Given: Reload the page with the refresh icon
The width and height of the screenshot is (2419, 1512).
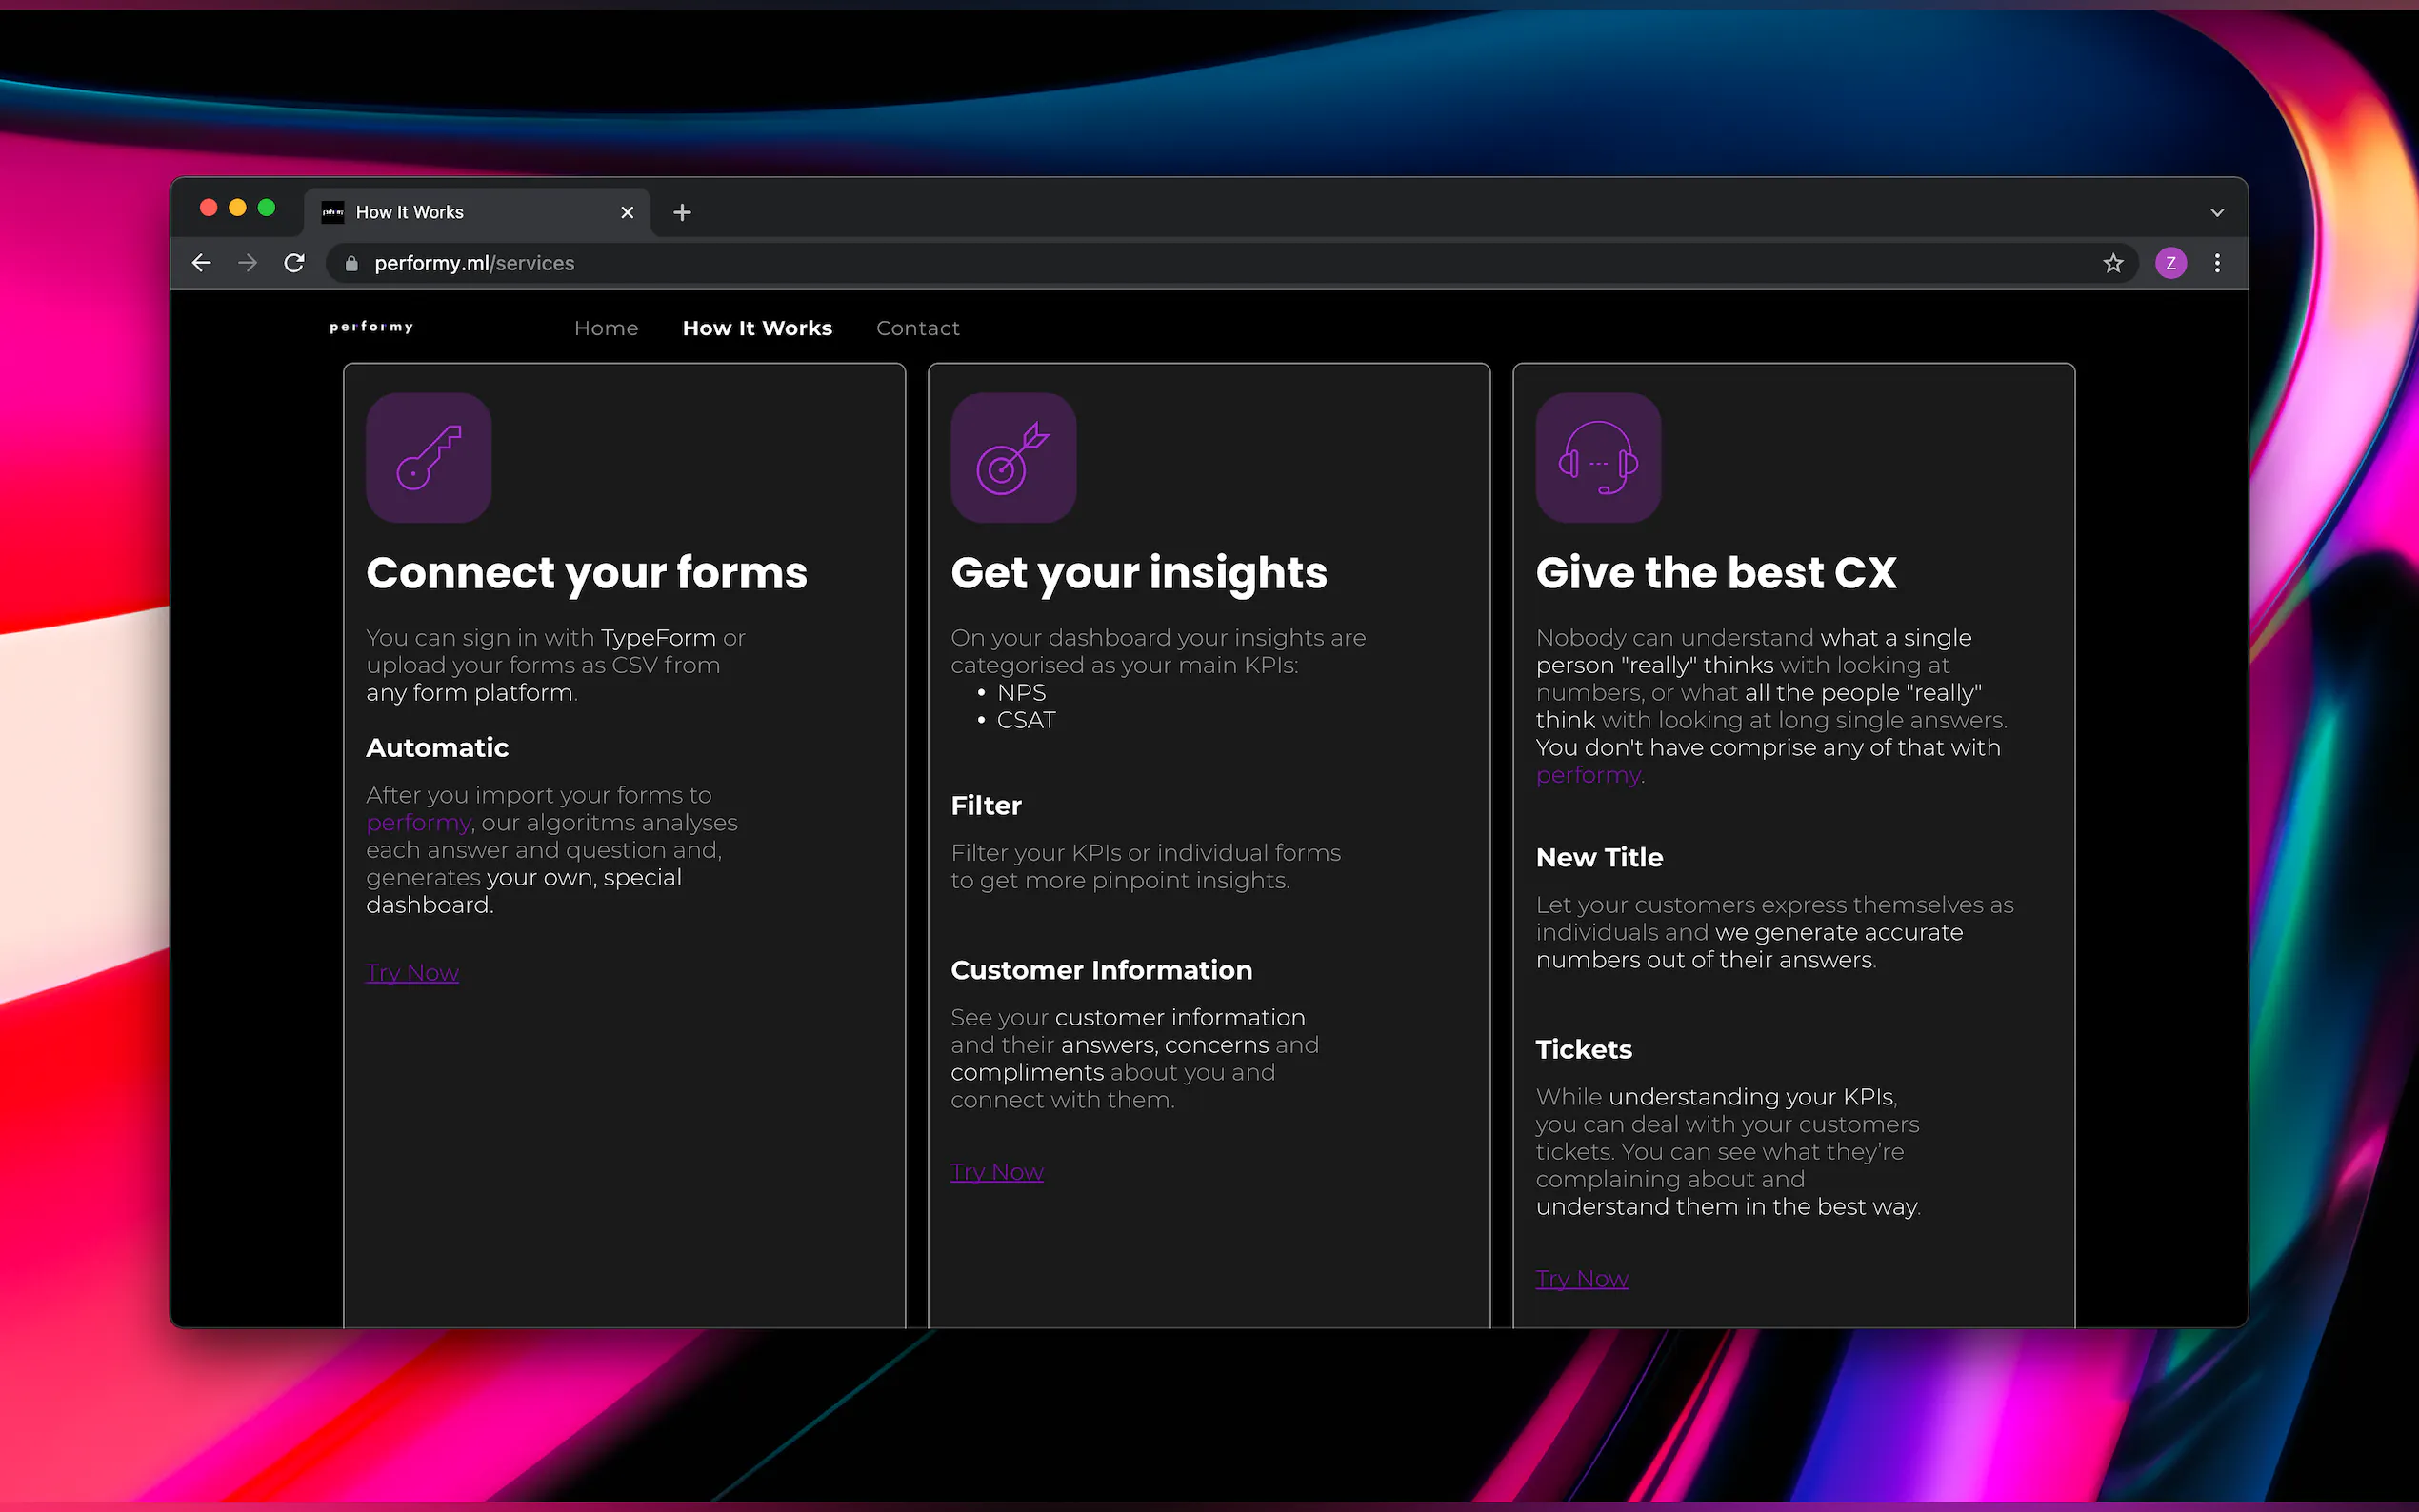Looking at the screenshot, I should pyautogui.click(x=294, y=263).
